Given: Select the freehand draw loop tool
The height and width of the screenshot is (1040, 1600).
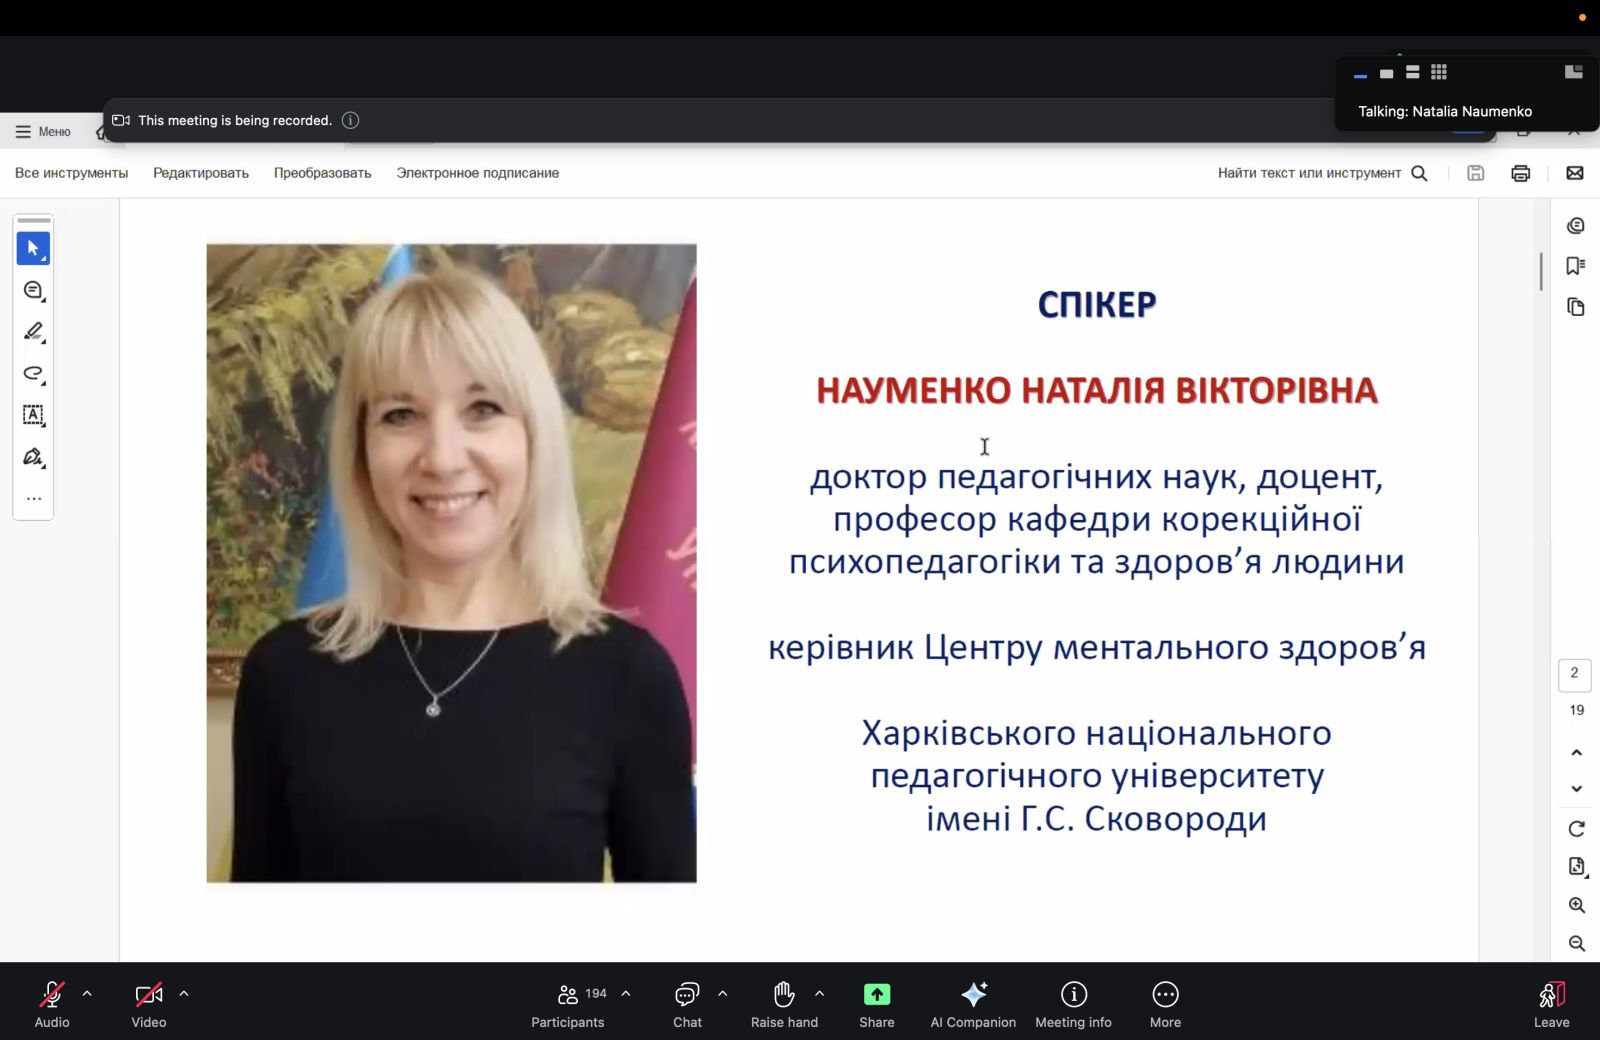Looking at the screenshot, I should tap(33, 373).
